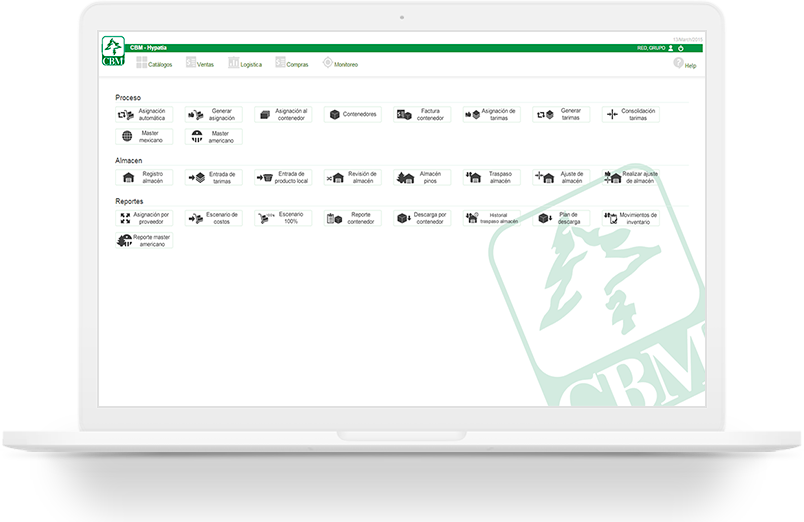Open Traspaso almacén
804x522 pixels.
pyautogui.click(x=492, y=177)
